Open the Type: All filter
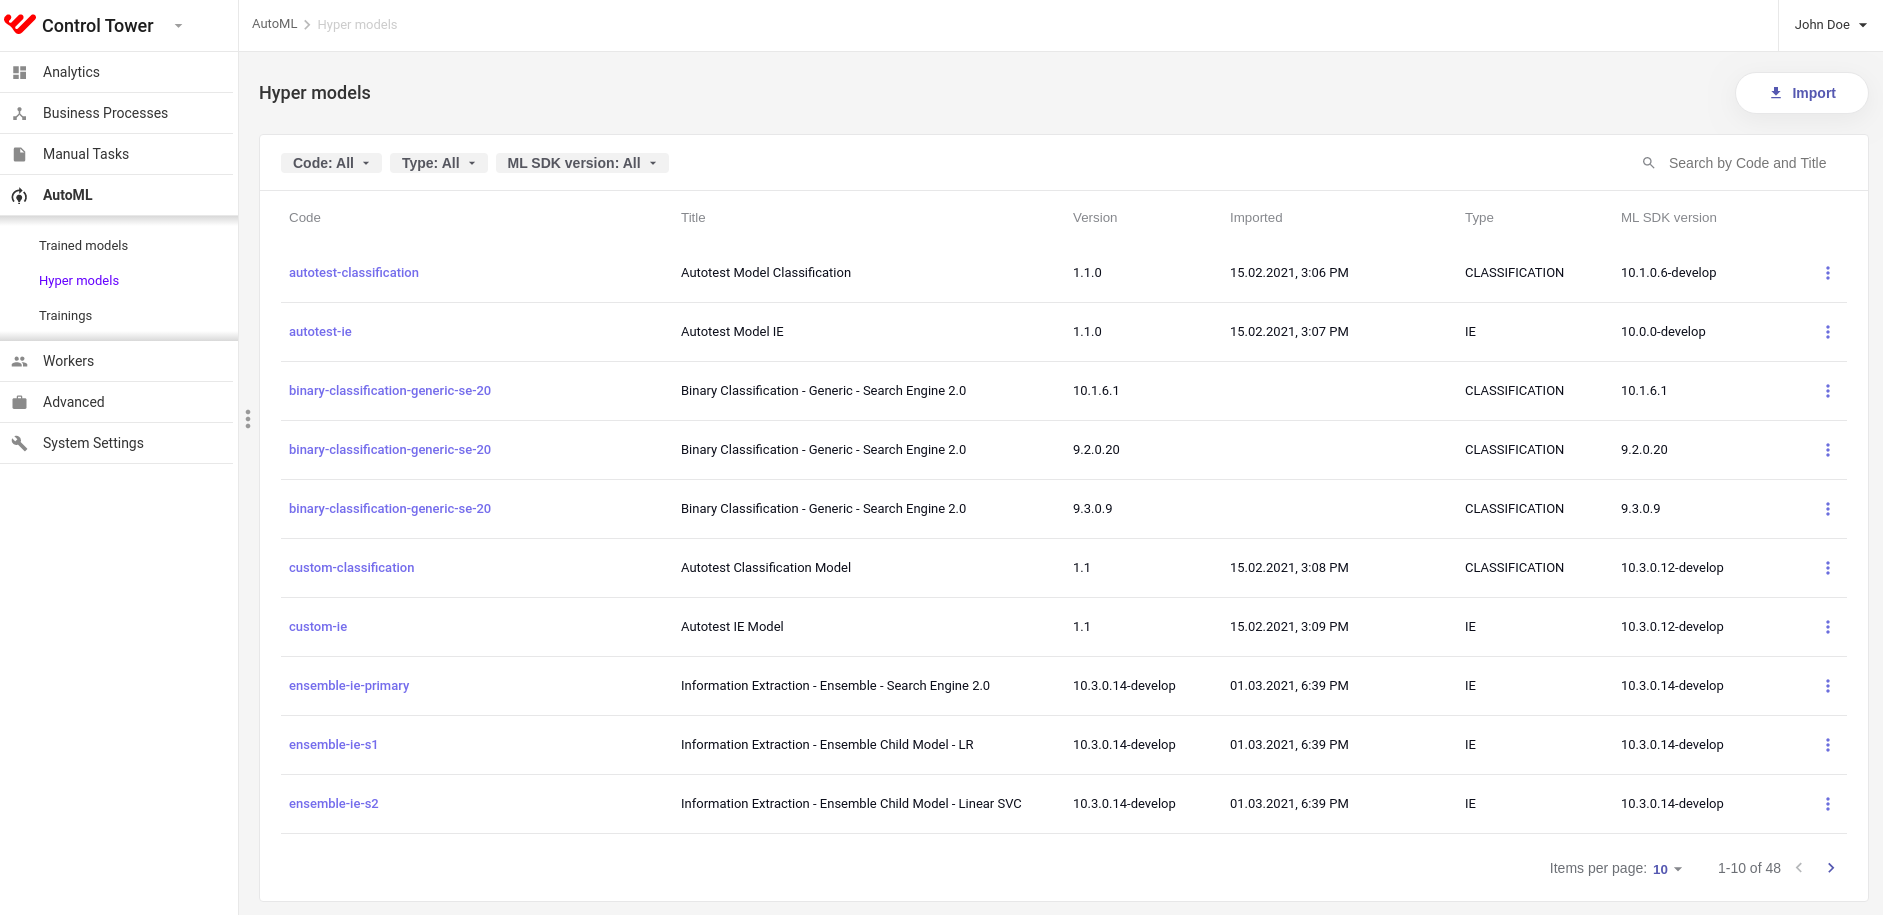1883x915 pixels. tap(439, 163)
